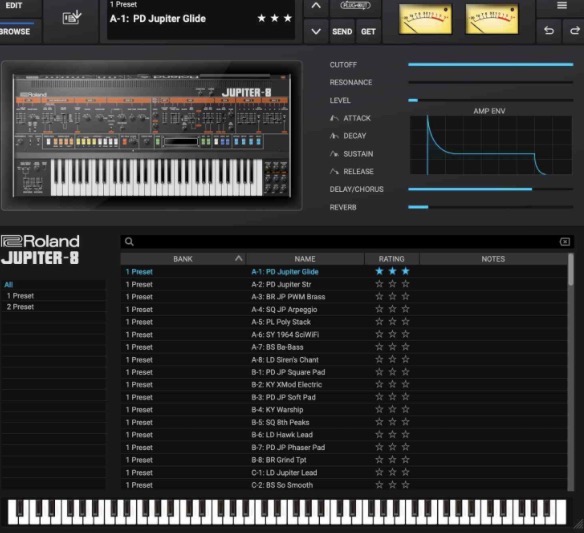Image resolution: width=584 pixels, height=533 pixels.
Task: Sort by the BANK column header
Action: click(x=183, y=259)
